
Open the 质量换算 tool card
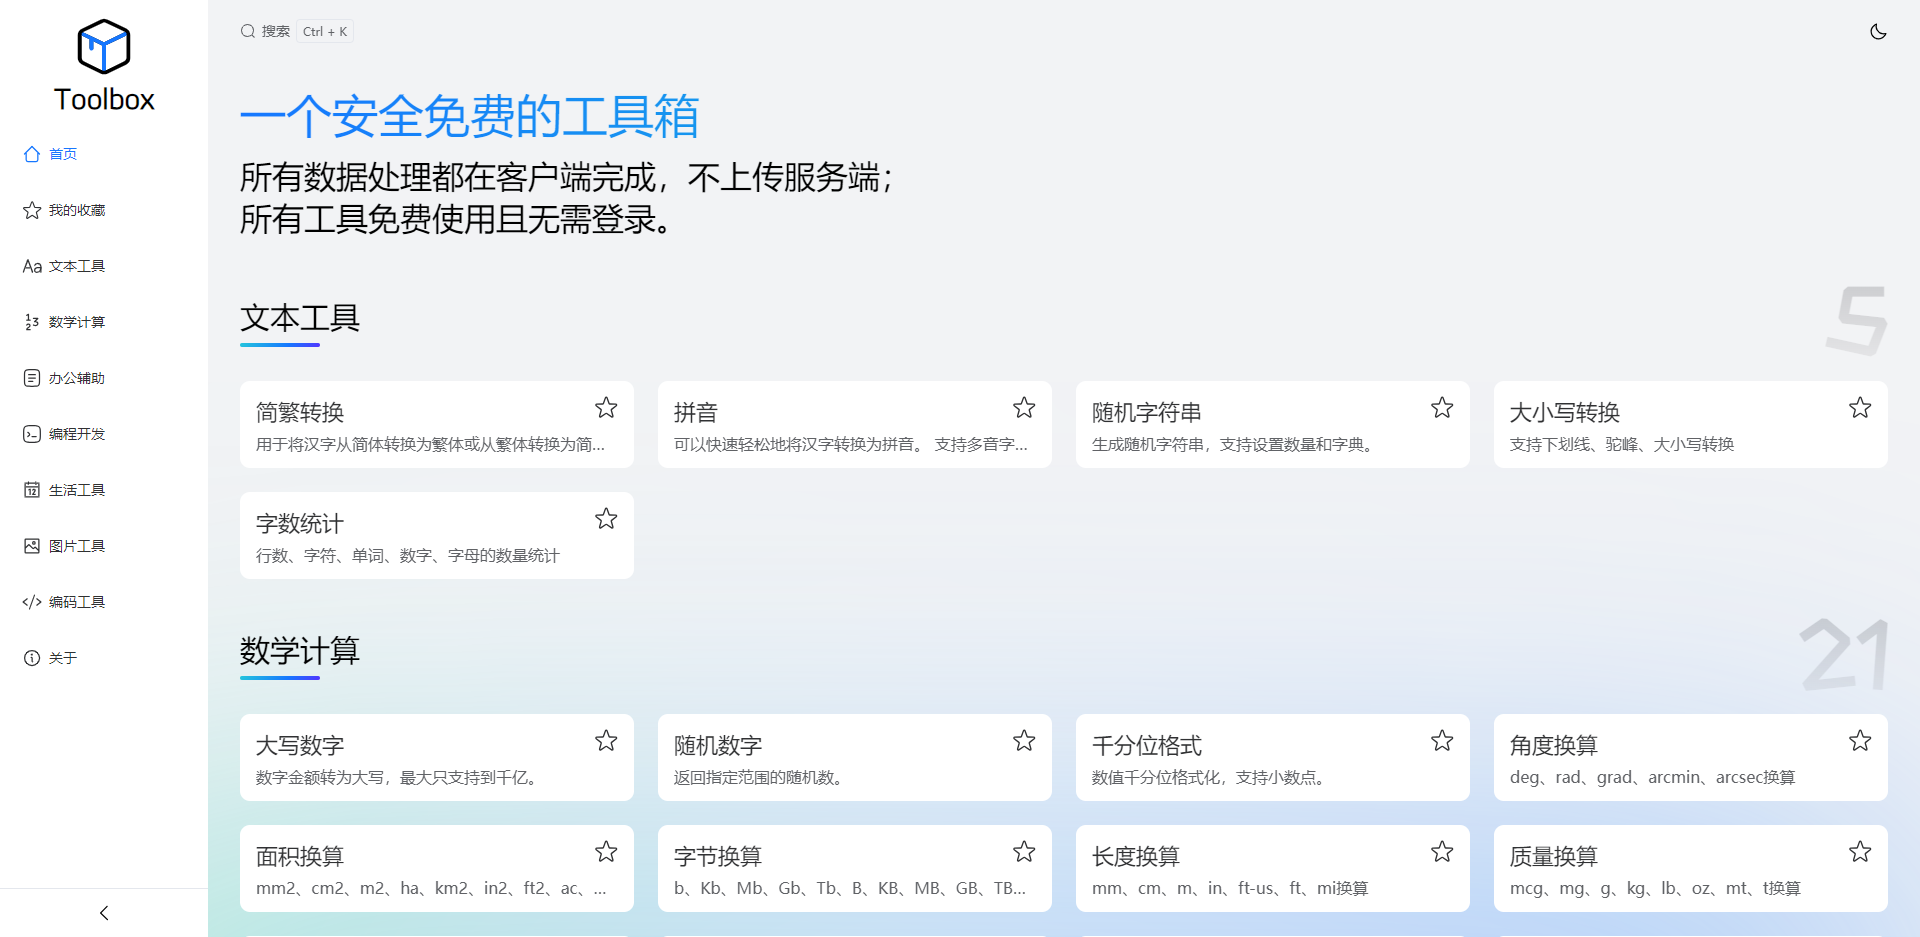(1691, 868)
